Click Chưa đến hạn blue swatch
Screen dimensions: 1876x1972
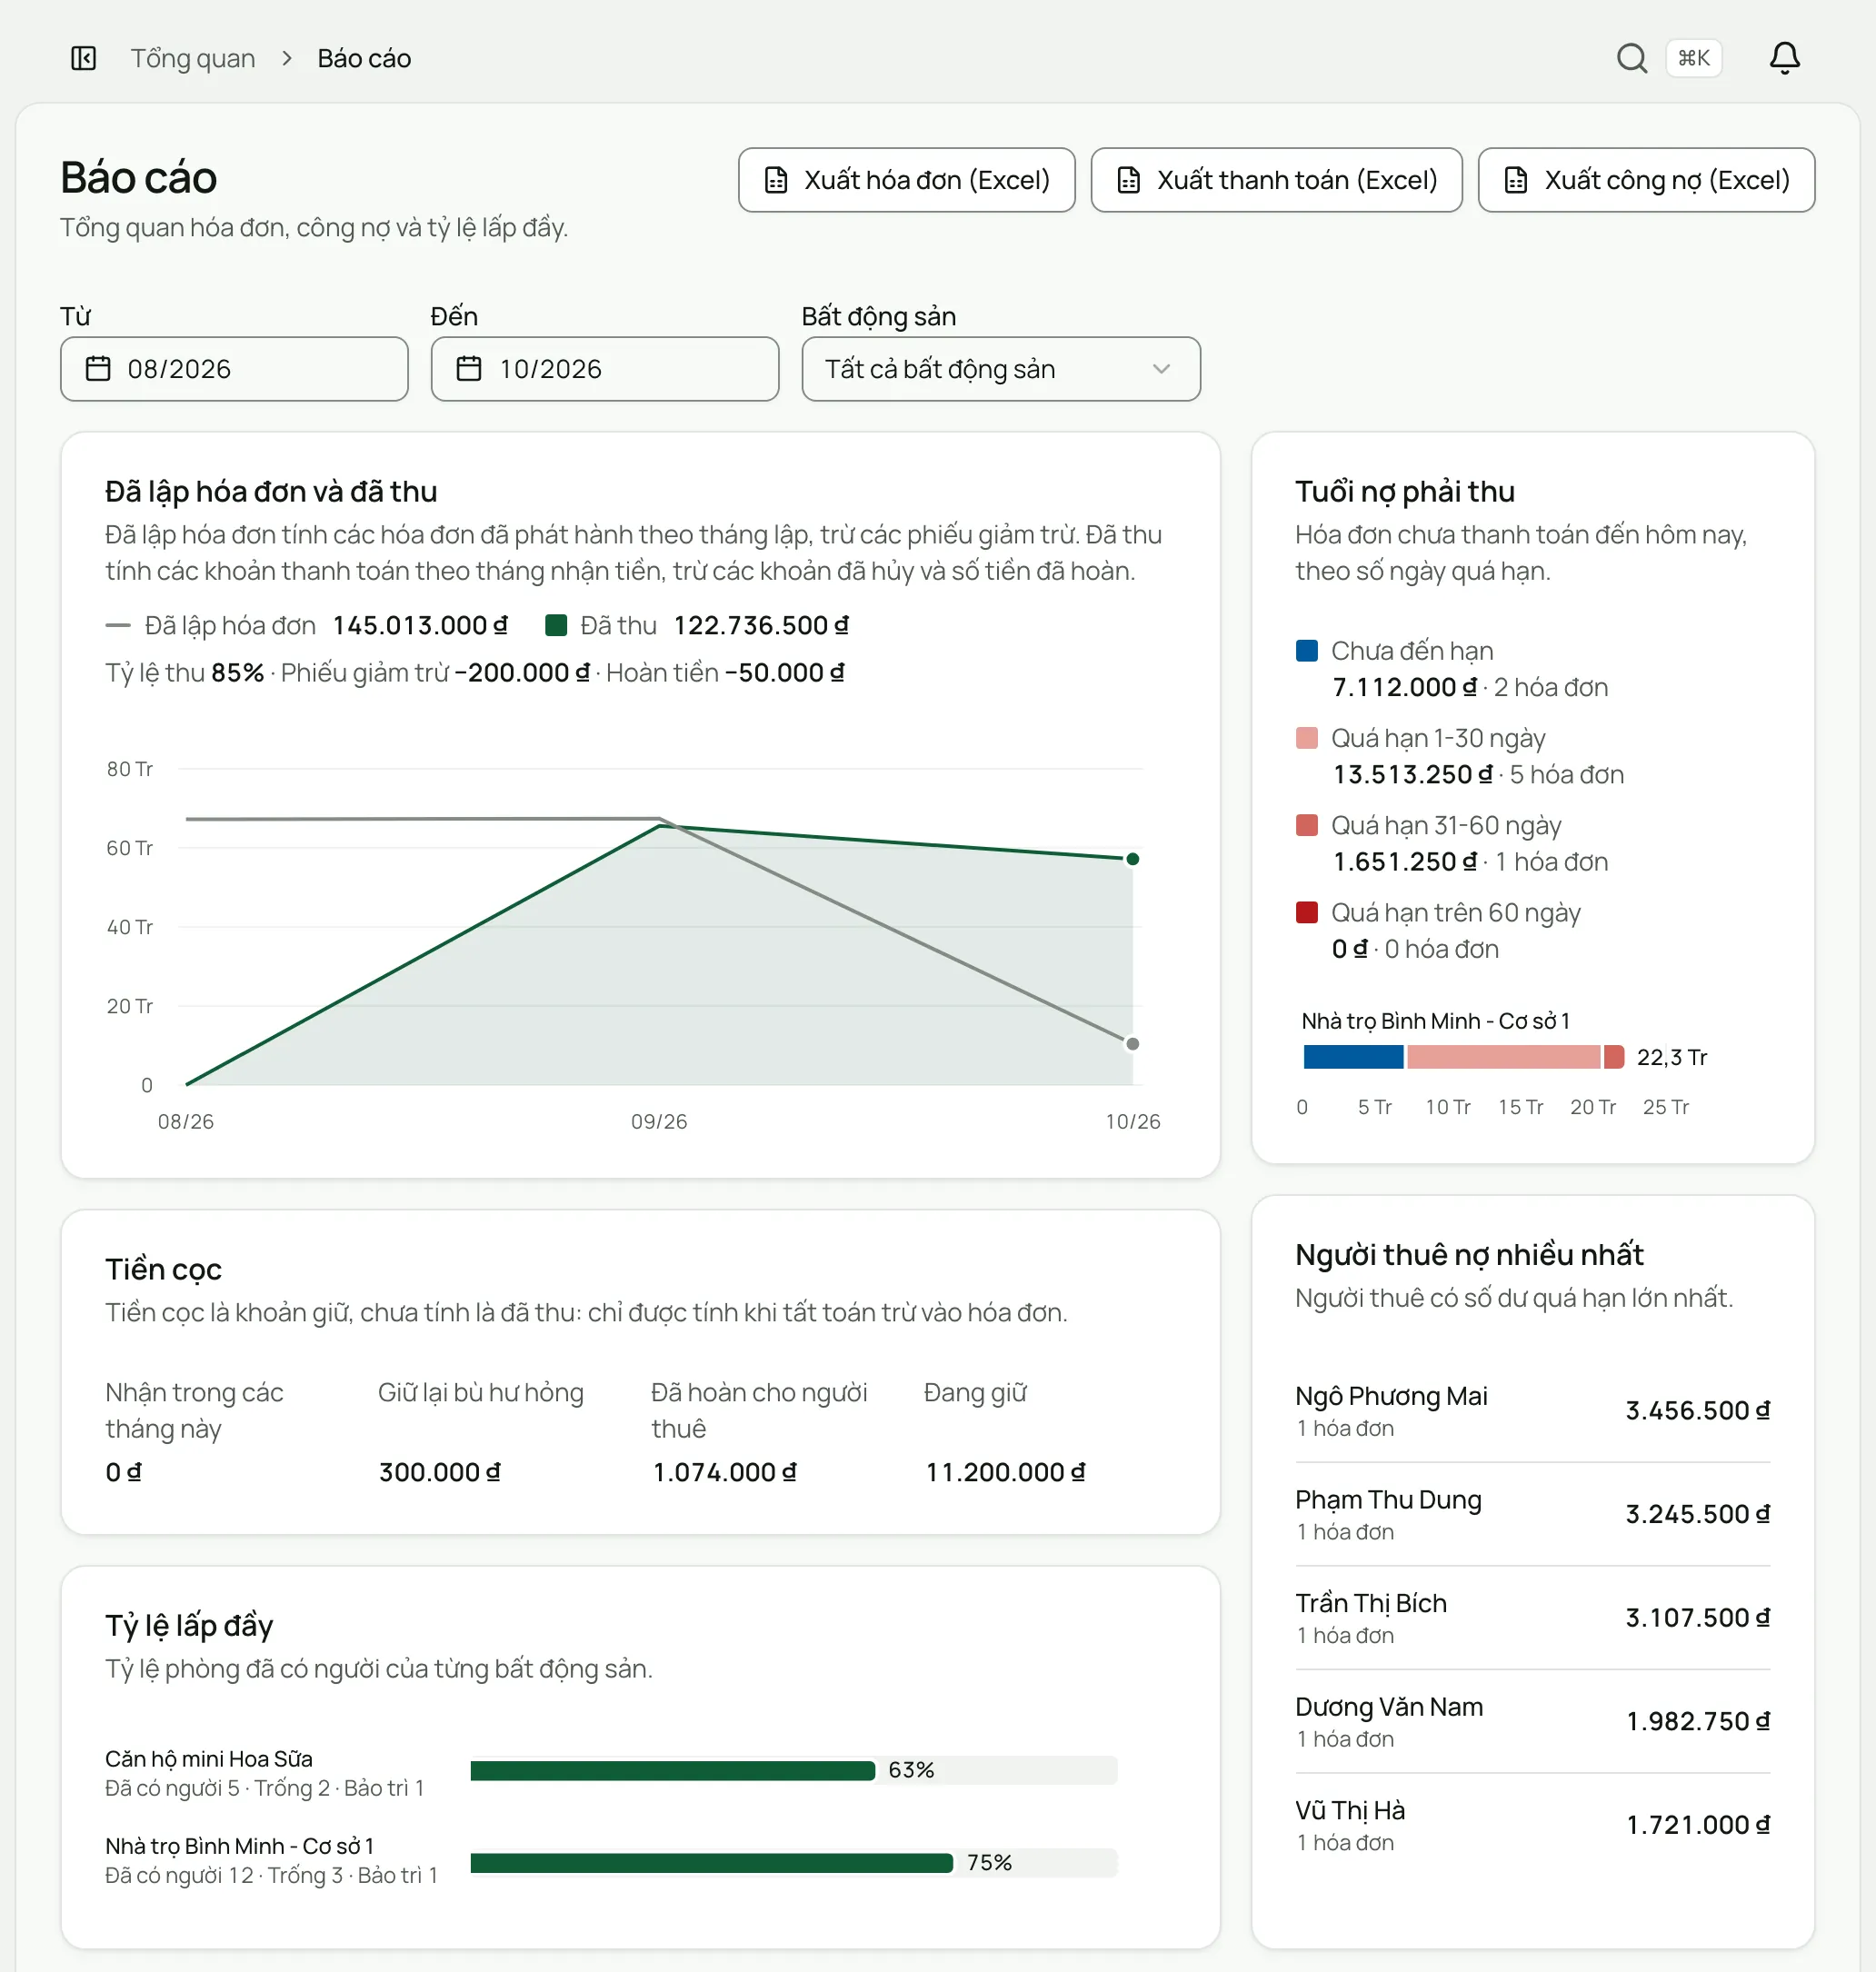[1306, 651]
